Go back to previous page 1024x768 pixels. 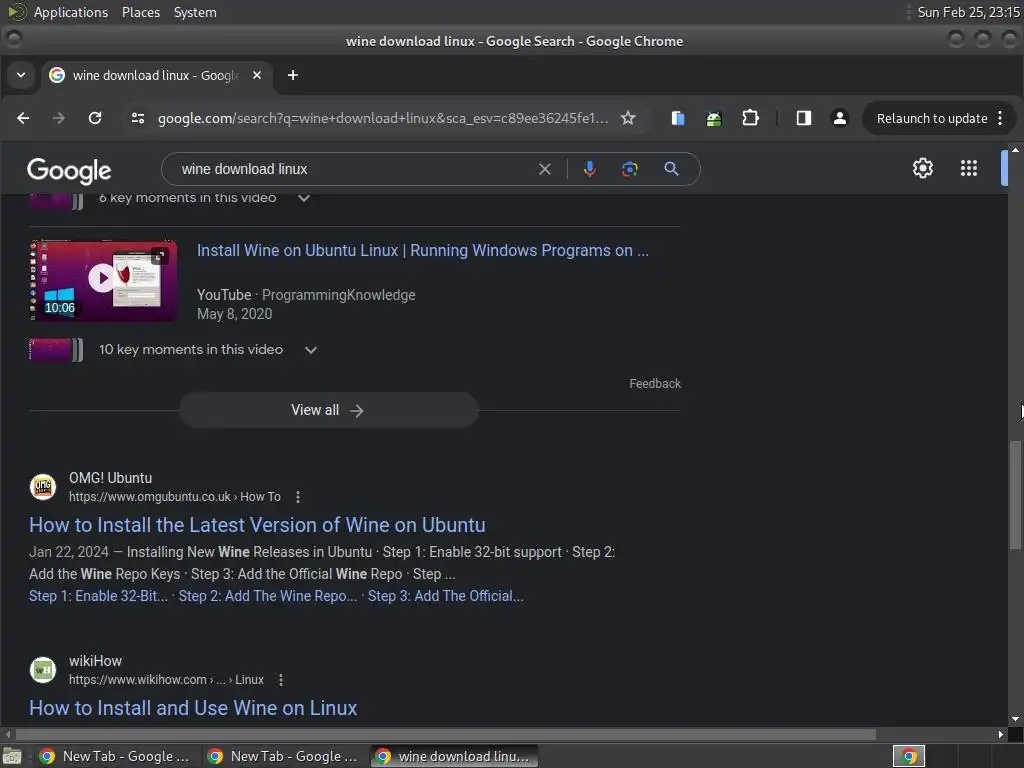(x=23, y=118)
